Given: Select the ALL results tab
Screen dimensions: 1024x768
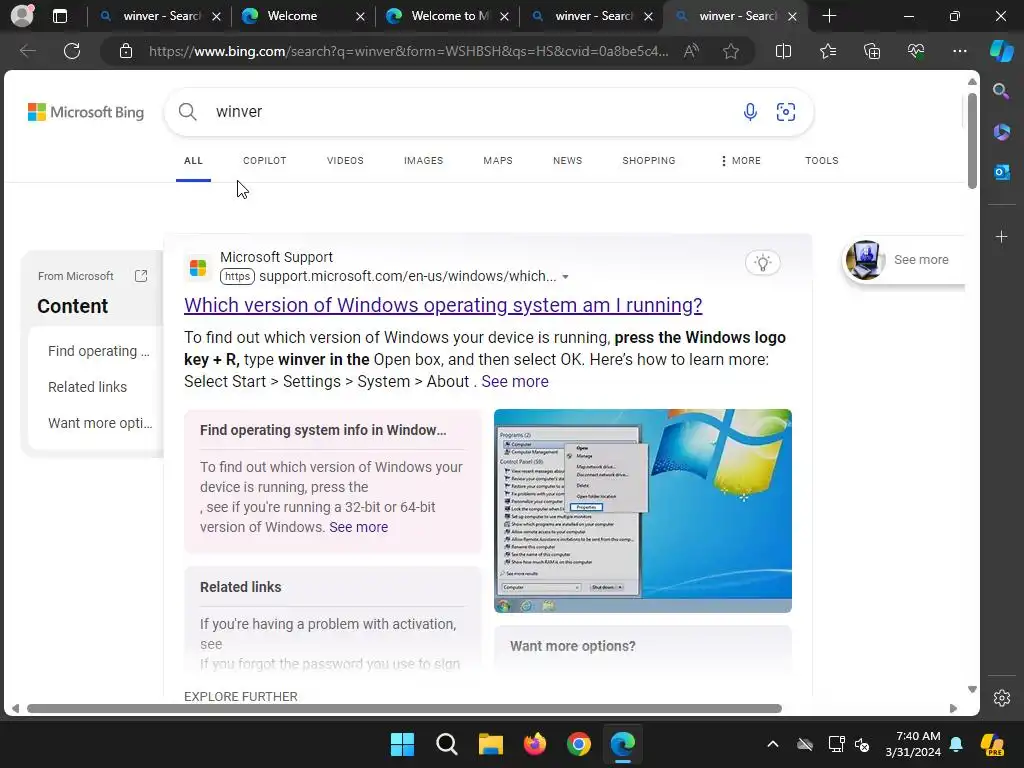Looking at the screenshot, I should (x=193, y=161).
